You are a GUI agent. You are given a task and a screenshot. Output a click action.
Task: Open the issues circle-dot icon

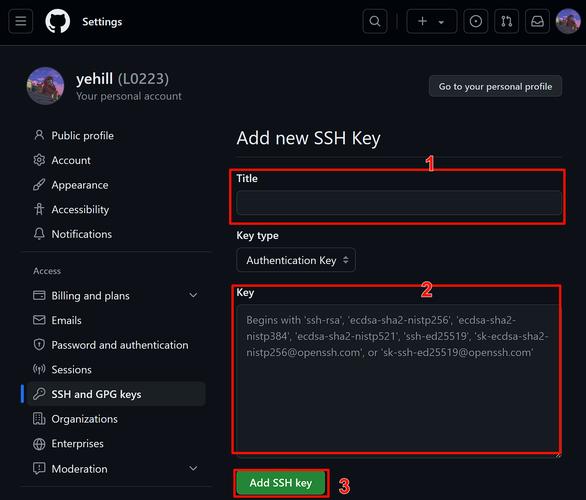click(475, 21)
